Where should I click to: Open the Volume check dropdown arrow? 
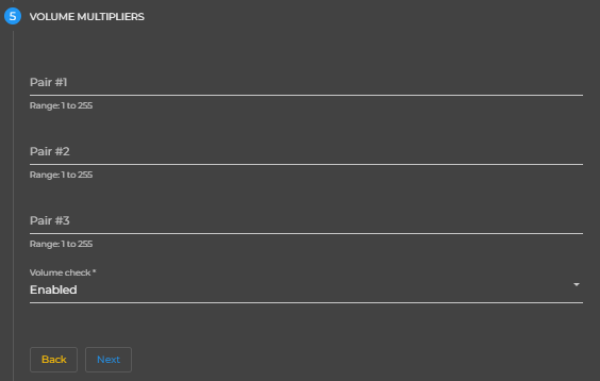(x=576, y=285)
